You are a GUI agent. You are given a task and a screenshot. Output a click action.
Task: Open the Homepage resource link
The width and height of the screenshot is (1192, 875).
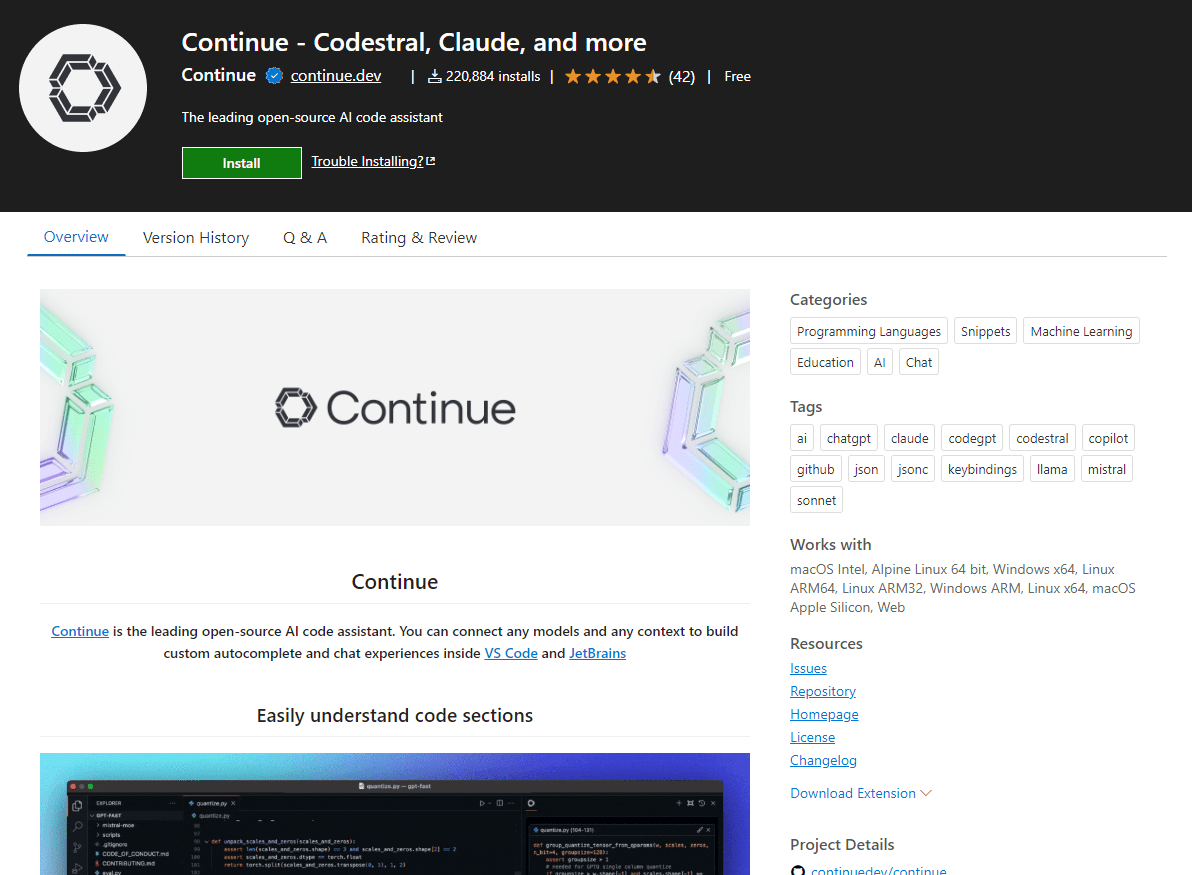click(824, 715)
